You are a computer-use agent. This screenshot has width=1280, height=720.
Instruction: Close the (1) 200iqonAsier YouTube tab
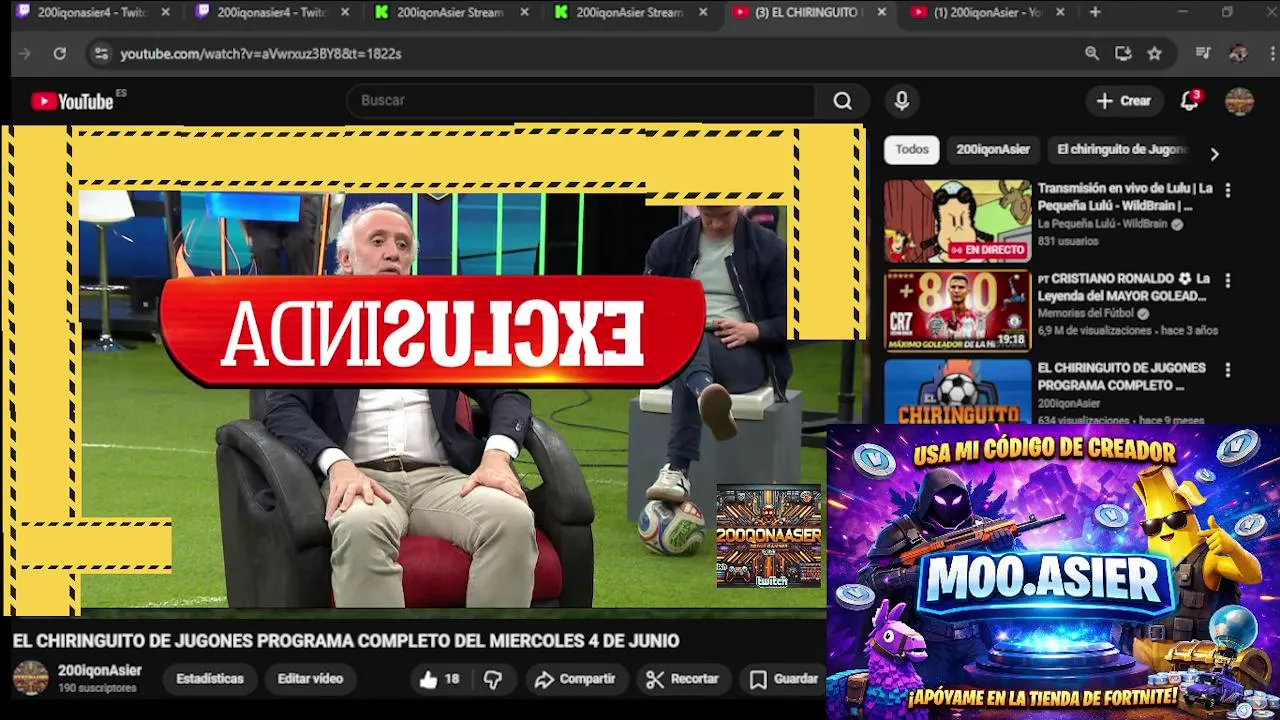click(1060, 12)
